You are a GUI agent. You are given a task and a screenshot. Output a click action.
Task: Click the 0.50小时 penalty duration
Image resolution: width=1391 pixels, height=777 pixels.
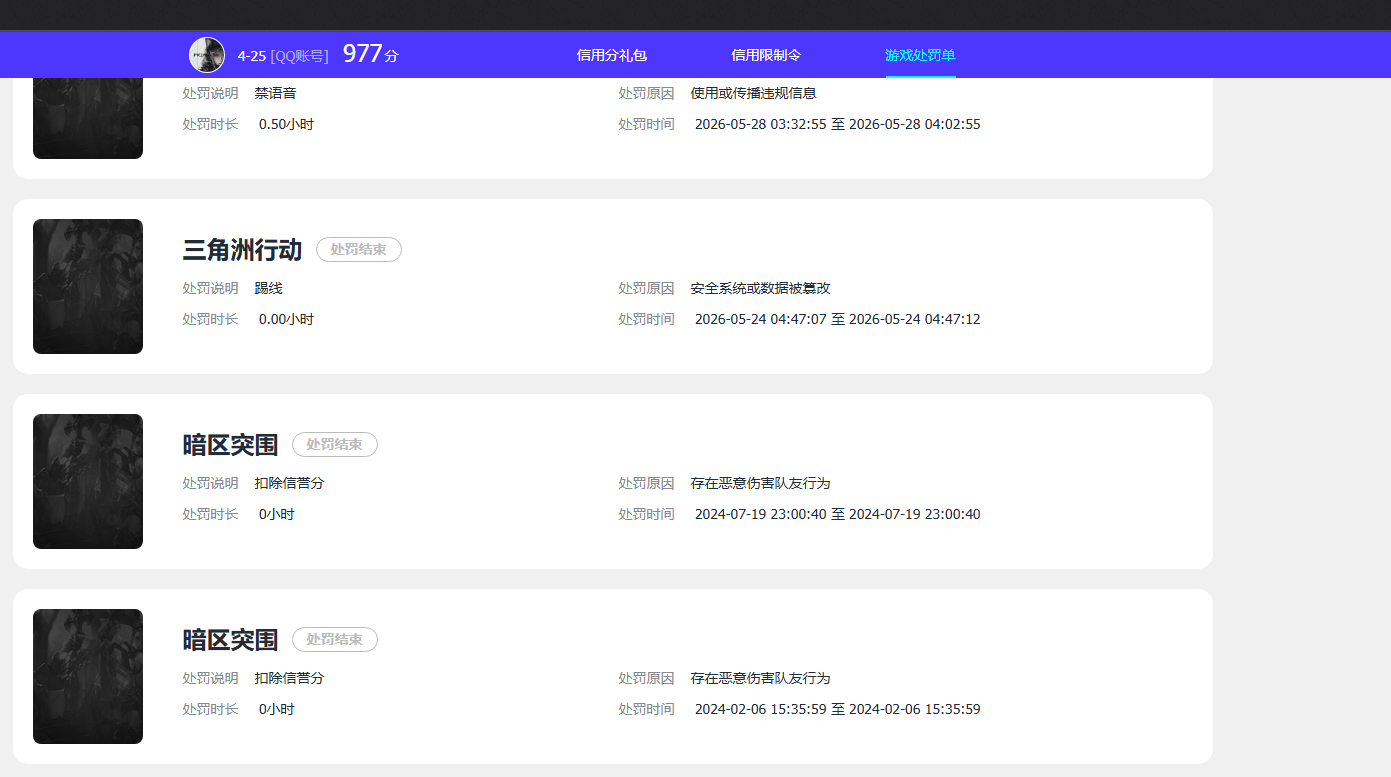286,124
